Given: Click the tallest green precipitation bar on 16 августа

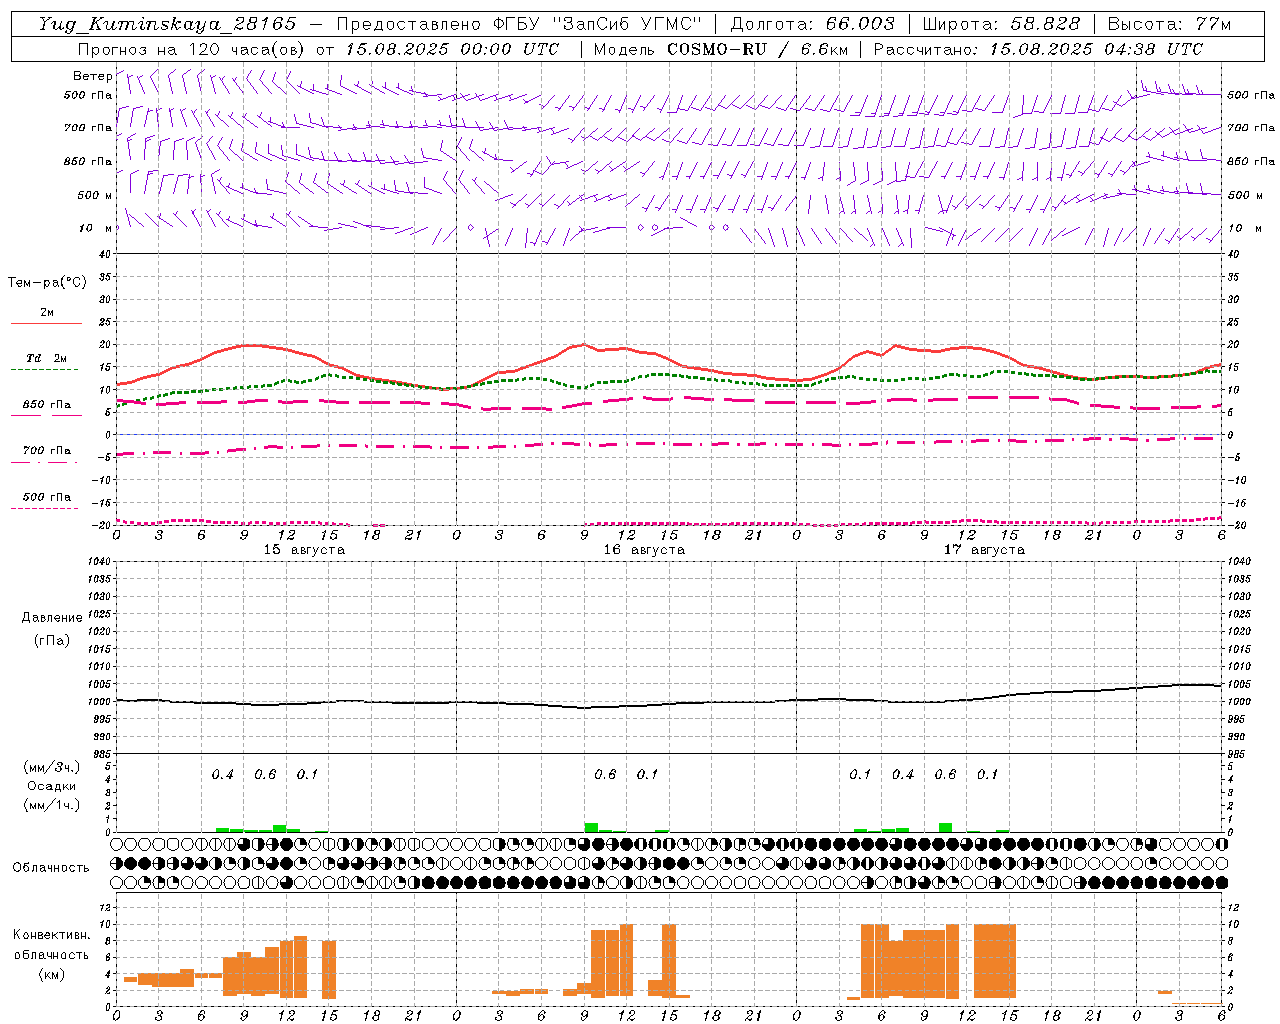Looking at the screenshot, I should [x=591, y=827].
